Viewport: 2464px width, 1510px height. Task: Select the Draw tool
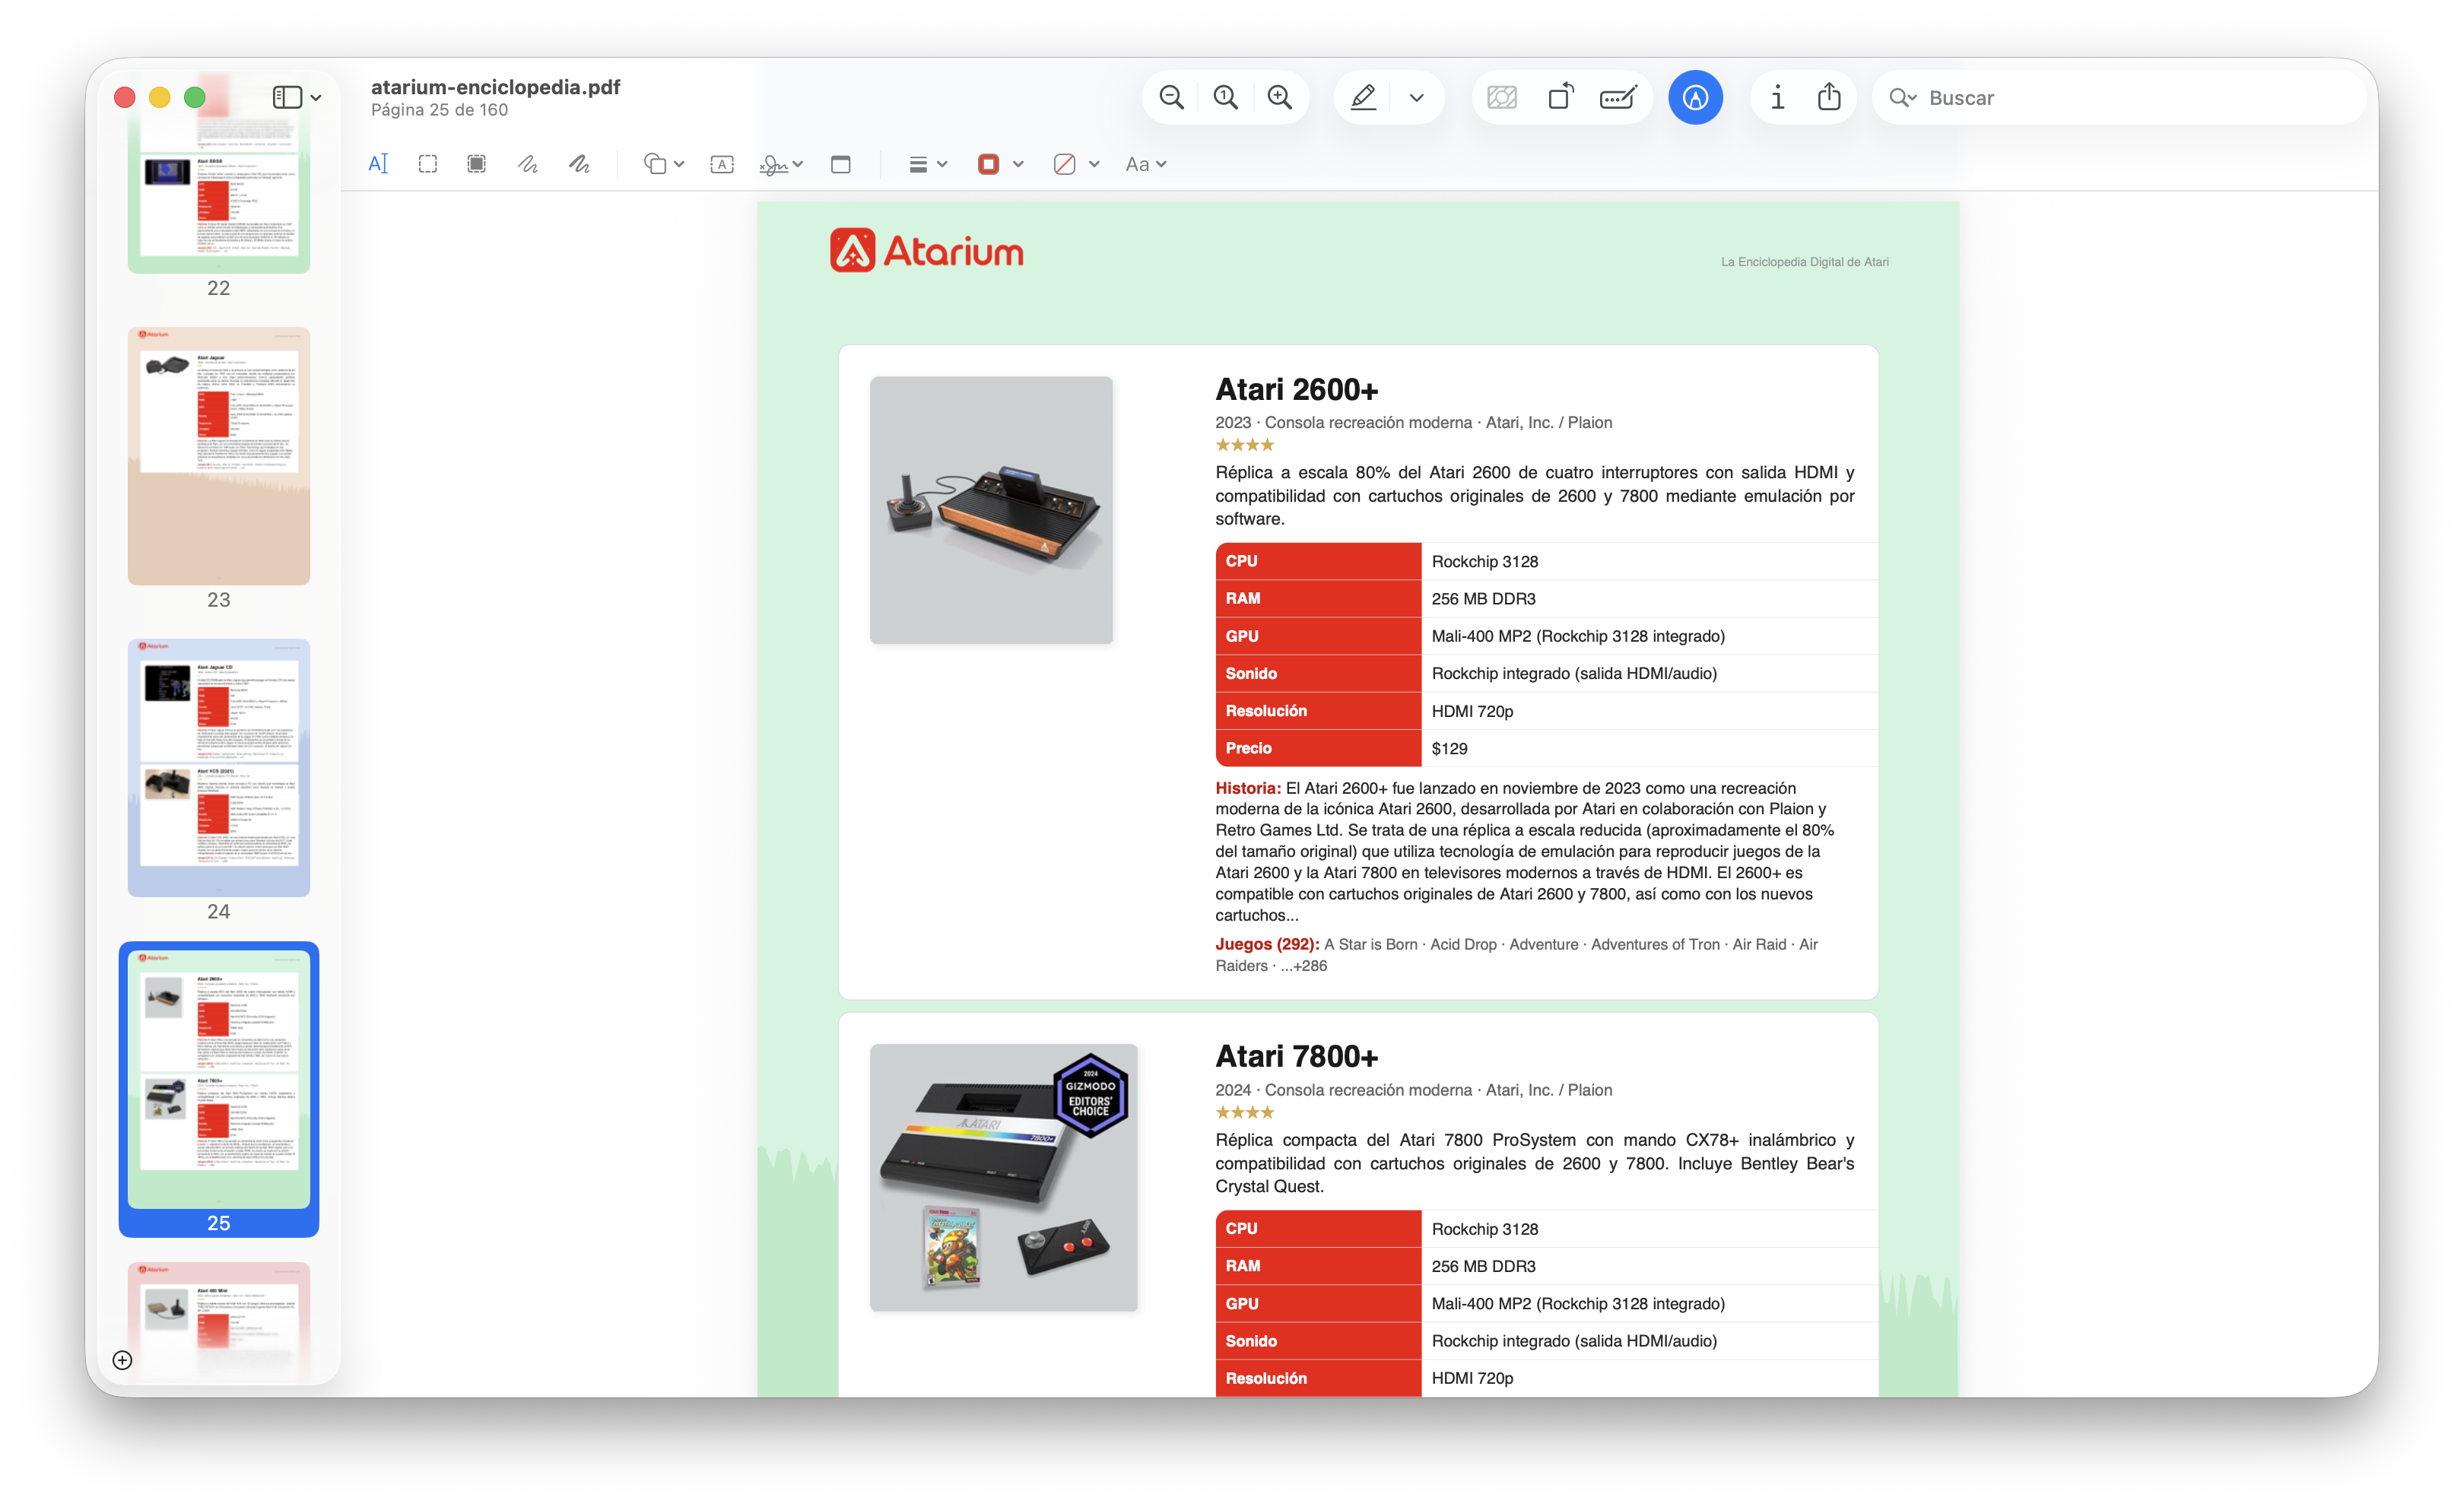579,164
